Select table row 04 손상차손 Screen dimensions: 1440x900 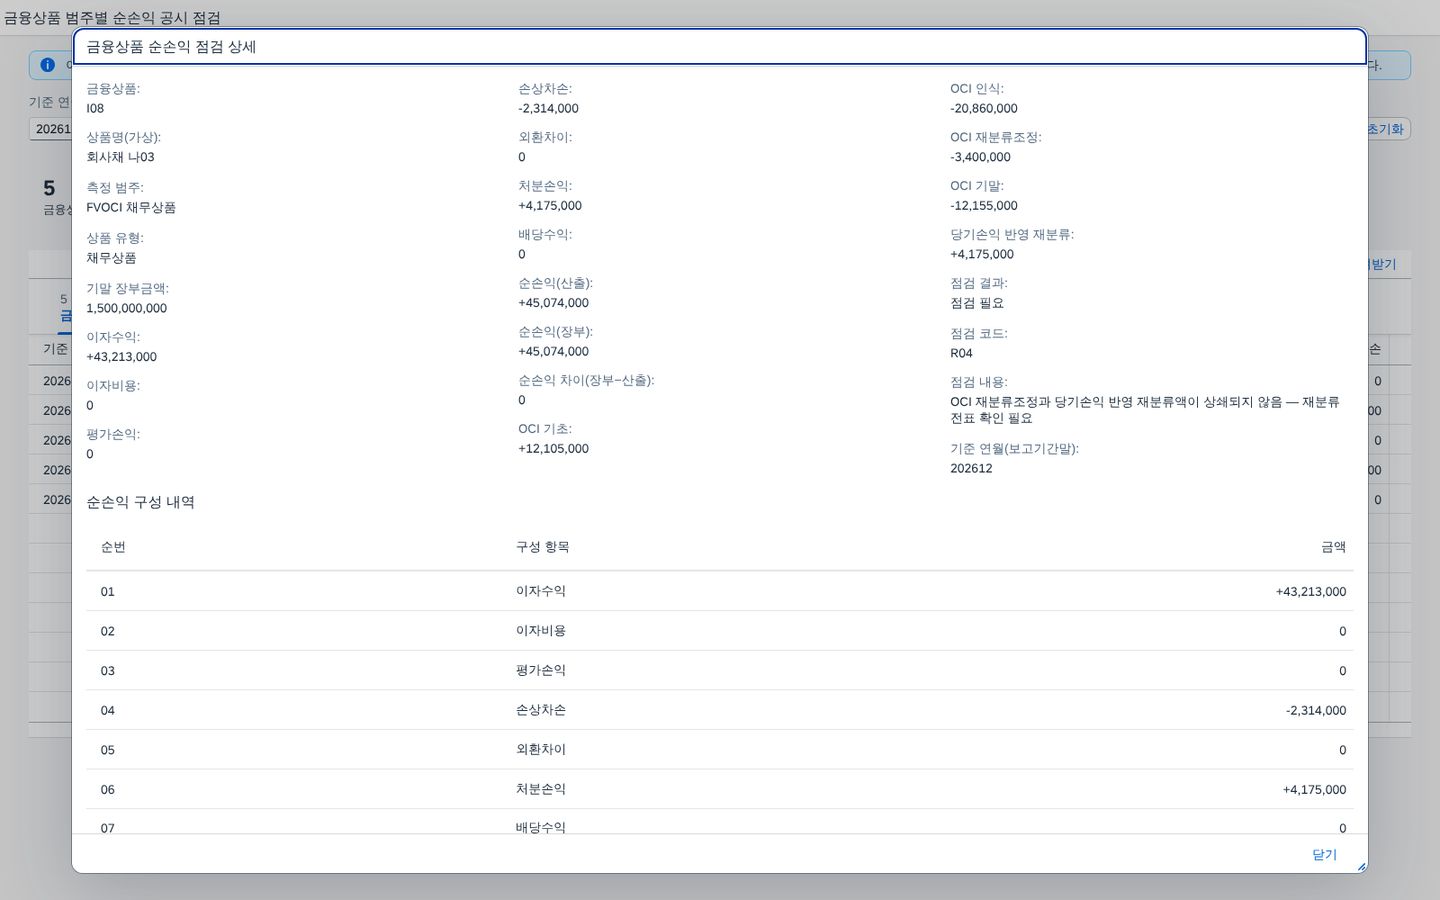(x=720, y=710)
